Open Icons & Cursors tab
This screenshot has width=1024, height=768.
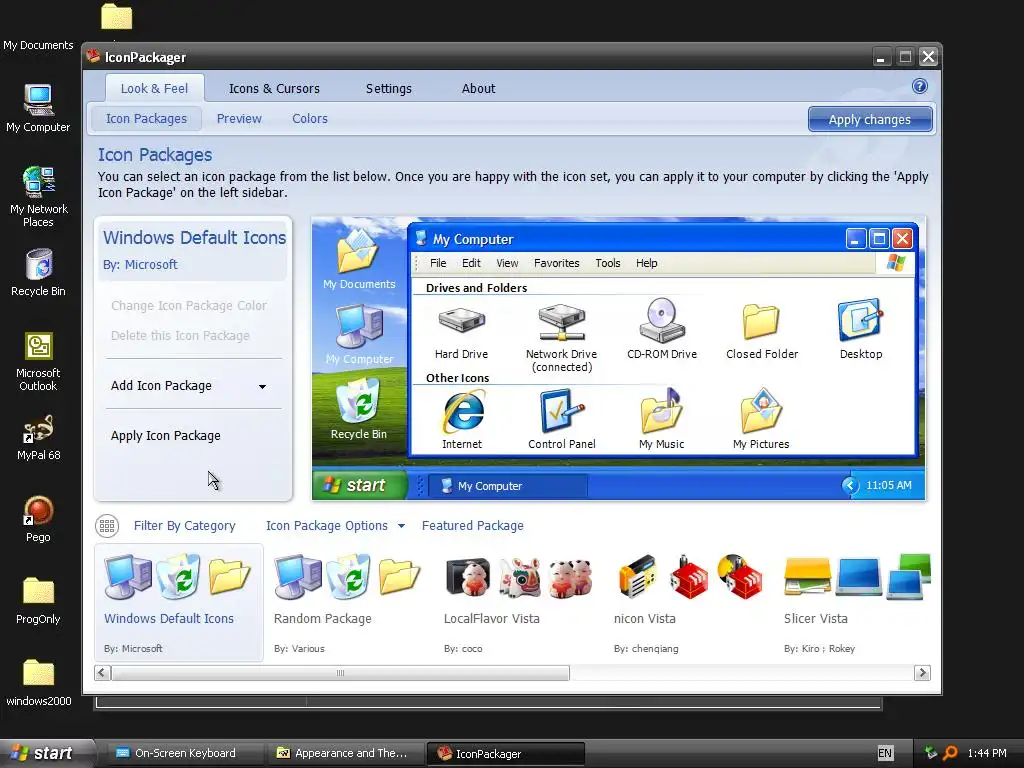click(274, 88)
